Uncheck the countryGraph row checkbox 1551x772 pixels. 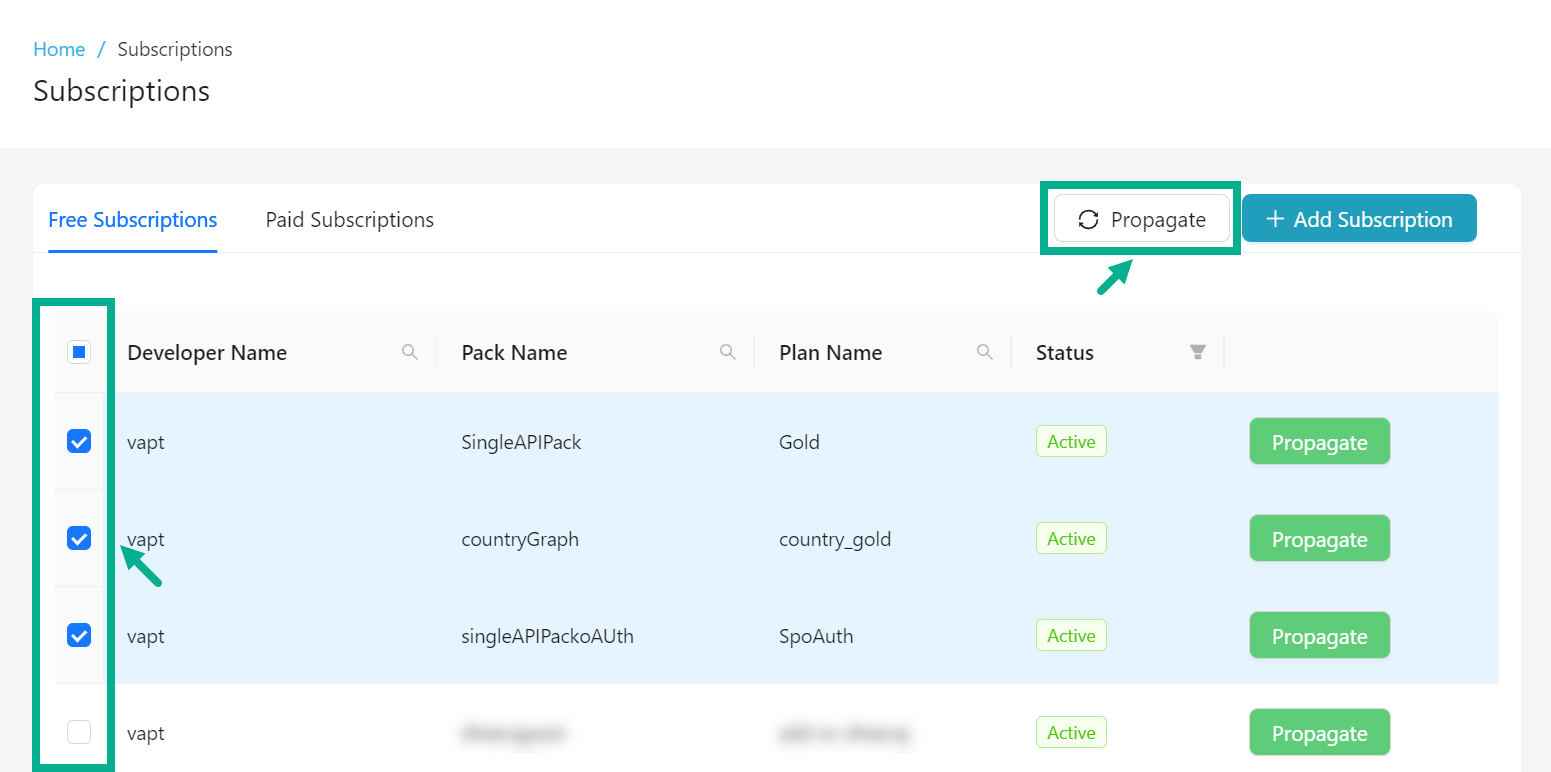[79, 538]
